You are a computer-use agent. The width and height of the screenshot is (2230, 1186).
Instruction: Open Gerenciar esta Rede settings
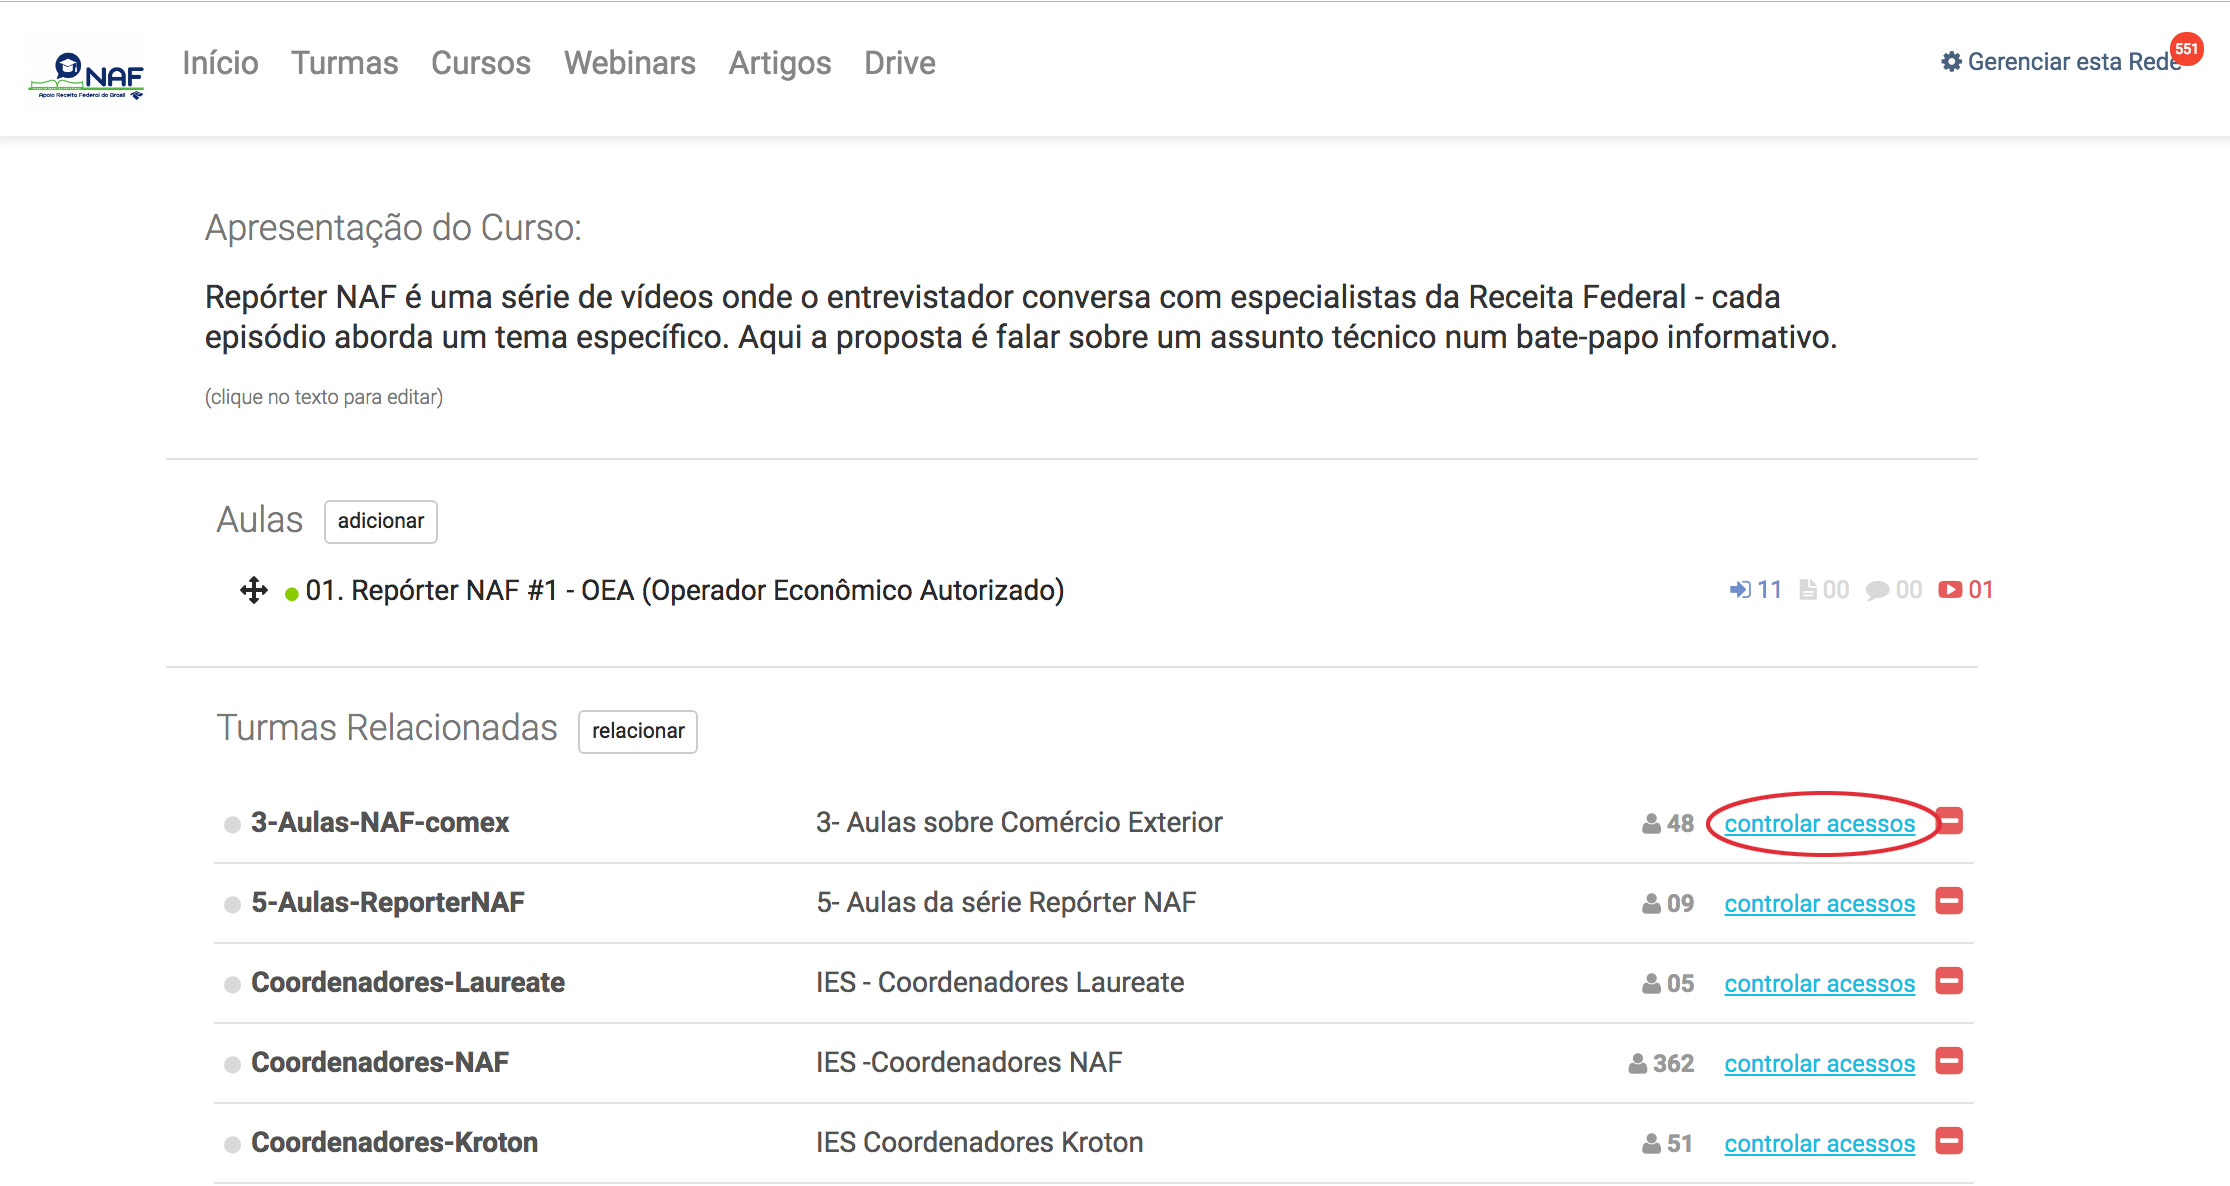[x=2060, y=62]
